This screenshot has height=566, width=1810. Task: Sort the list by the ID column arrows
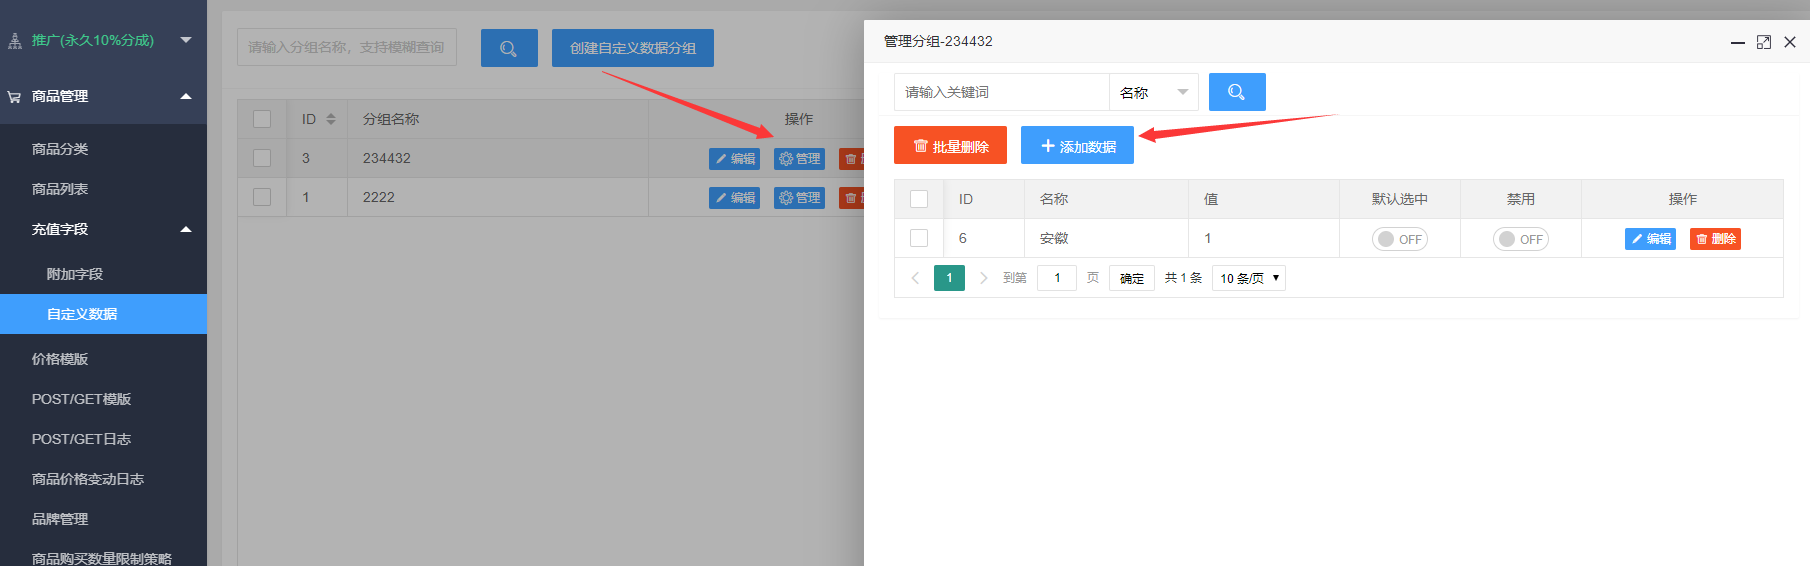coord(331,119)
